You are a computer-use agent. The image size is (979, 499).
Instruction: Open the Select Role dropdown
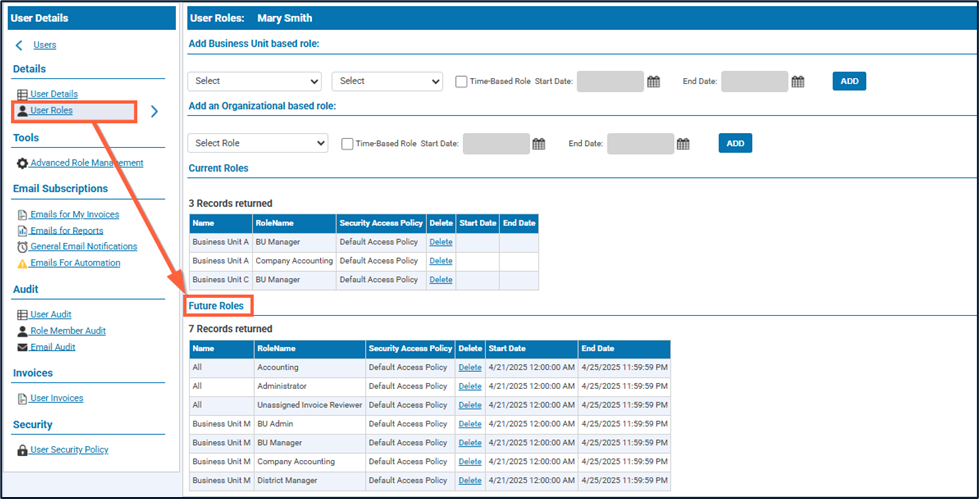coord(257,143)
